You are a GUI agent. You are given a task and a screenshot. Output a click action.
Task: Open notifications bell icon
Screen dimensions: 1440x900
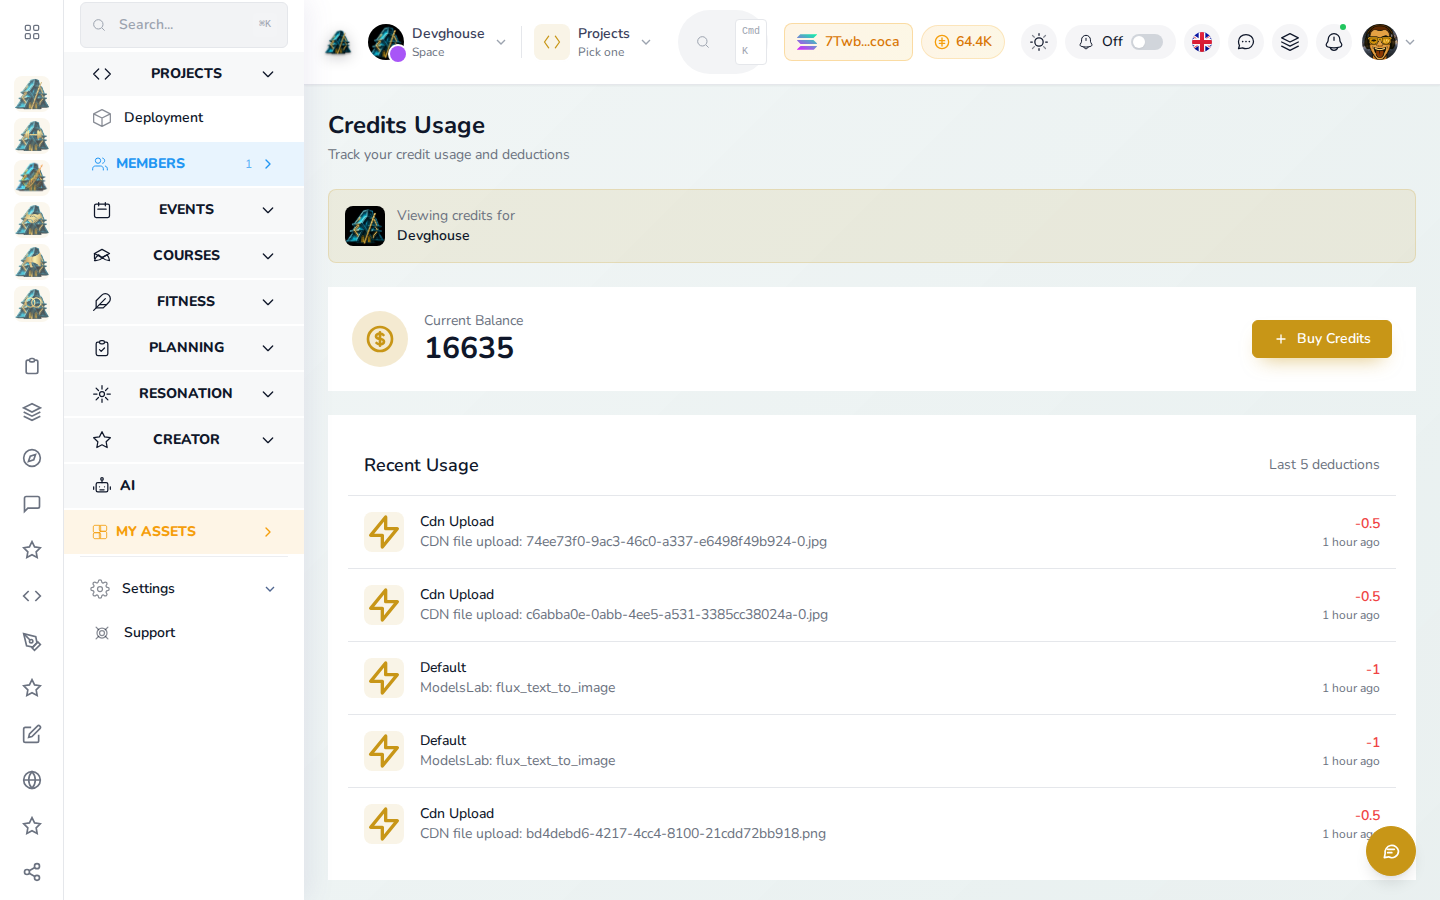point(1334,42)
